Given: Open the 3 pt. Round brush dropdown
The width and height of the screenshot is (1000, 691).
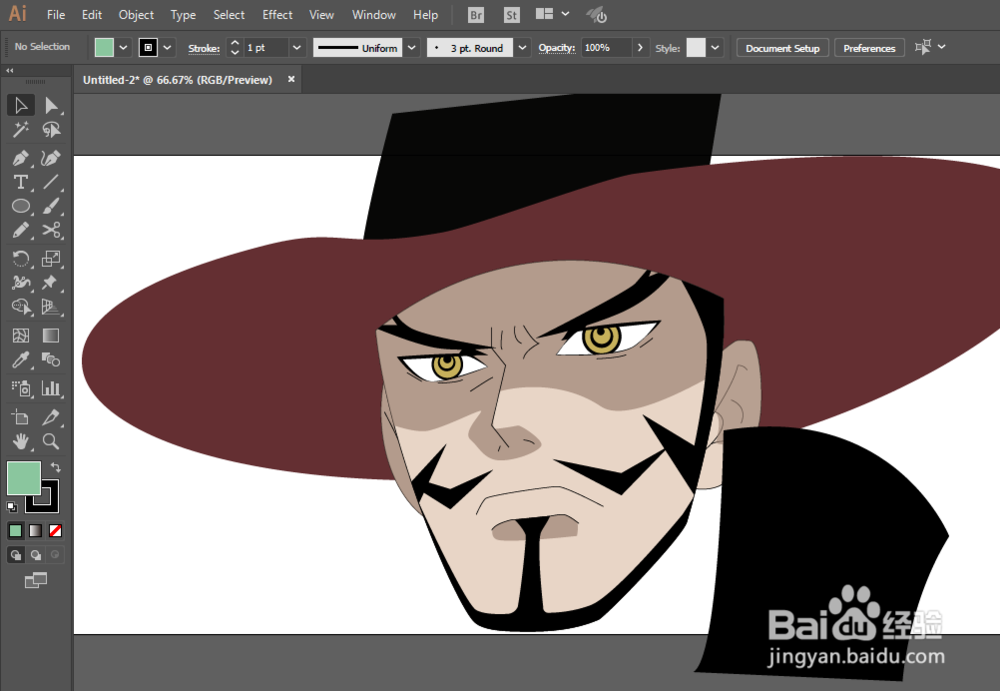Looking at the screenshot, I should (x=522, y=48).
